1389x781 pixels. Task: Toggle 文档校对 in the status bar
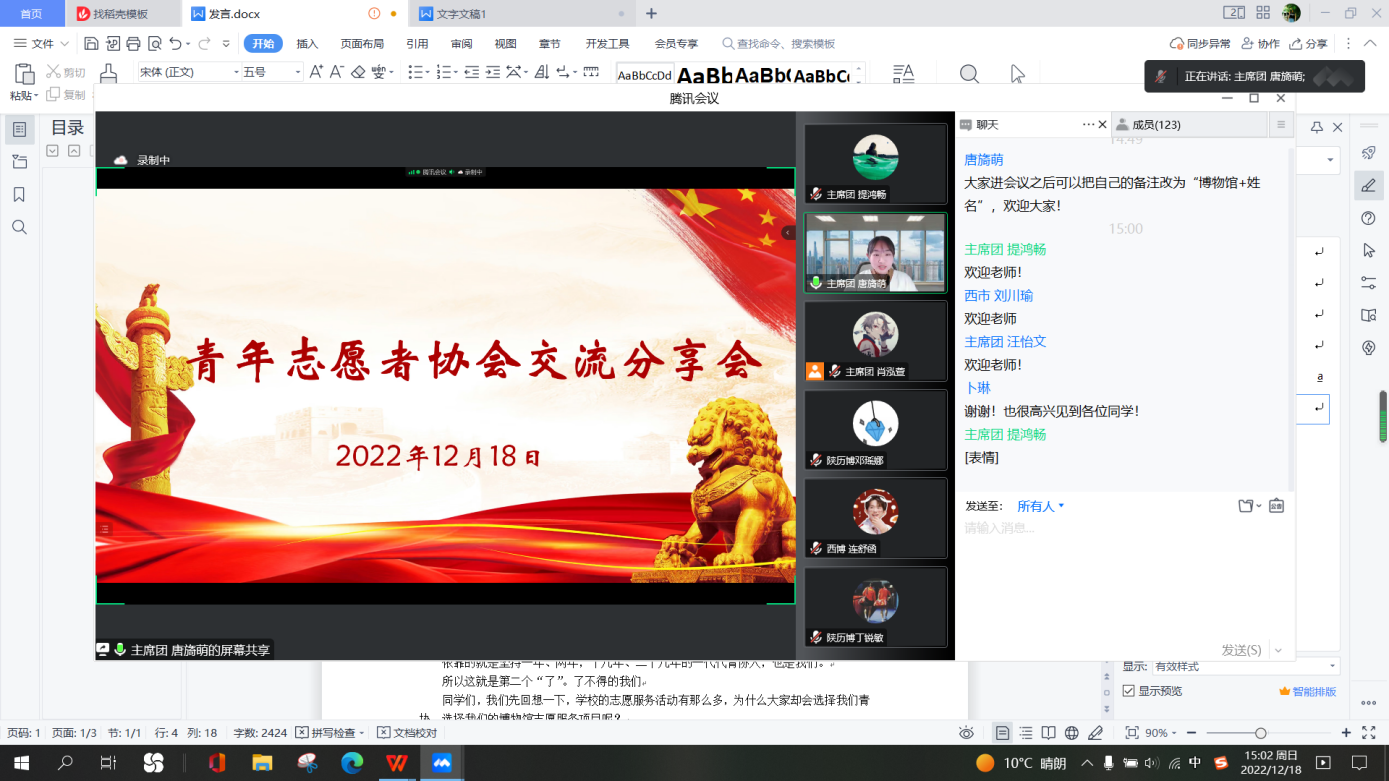point(407,733)
